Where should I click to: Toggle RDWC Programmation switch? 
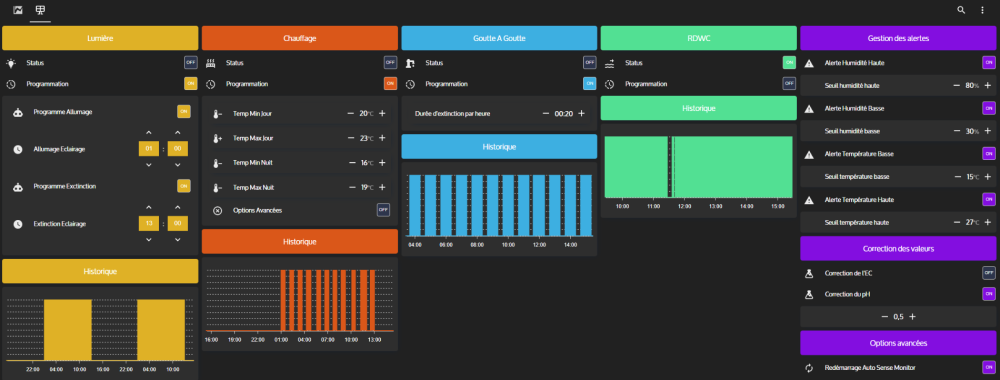790,84
